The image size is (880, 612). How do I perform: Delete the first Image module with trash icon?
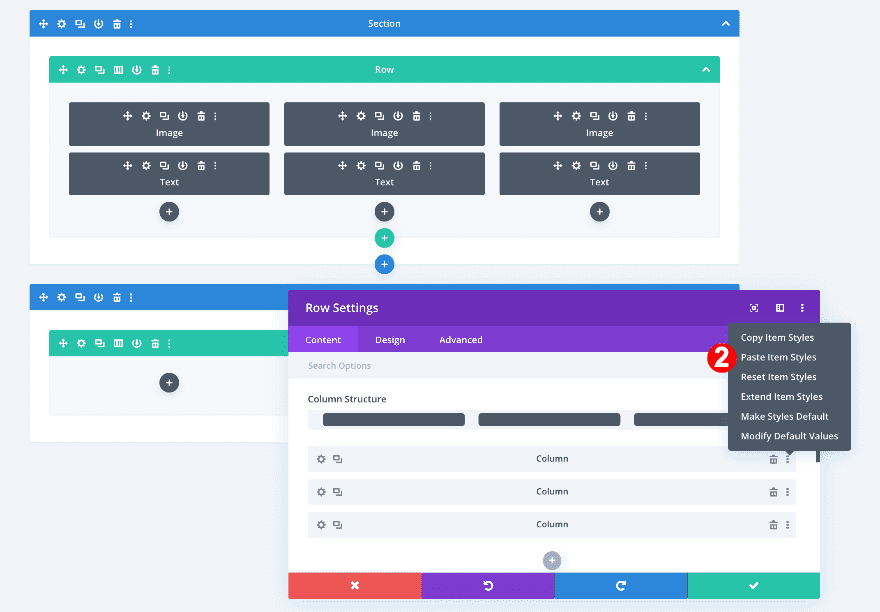200,116
